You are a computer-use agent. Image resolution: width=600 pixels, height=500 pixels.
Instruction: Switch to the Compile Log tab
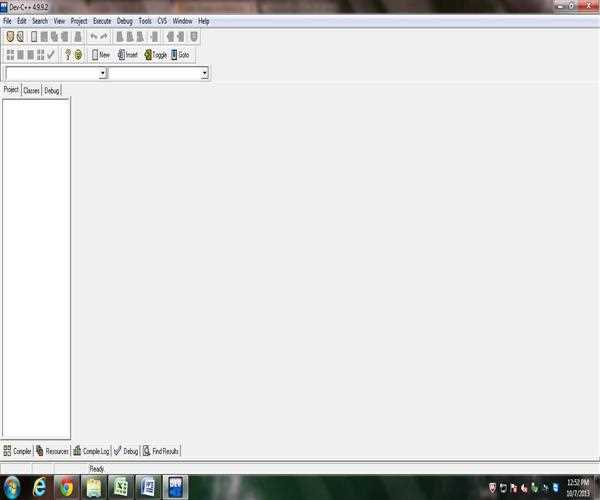(90, 451)
